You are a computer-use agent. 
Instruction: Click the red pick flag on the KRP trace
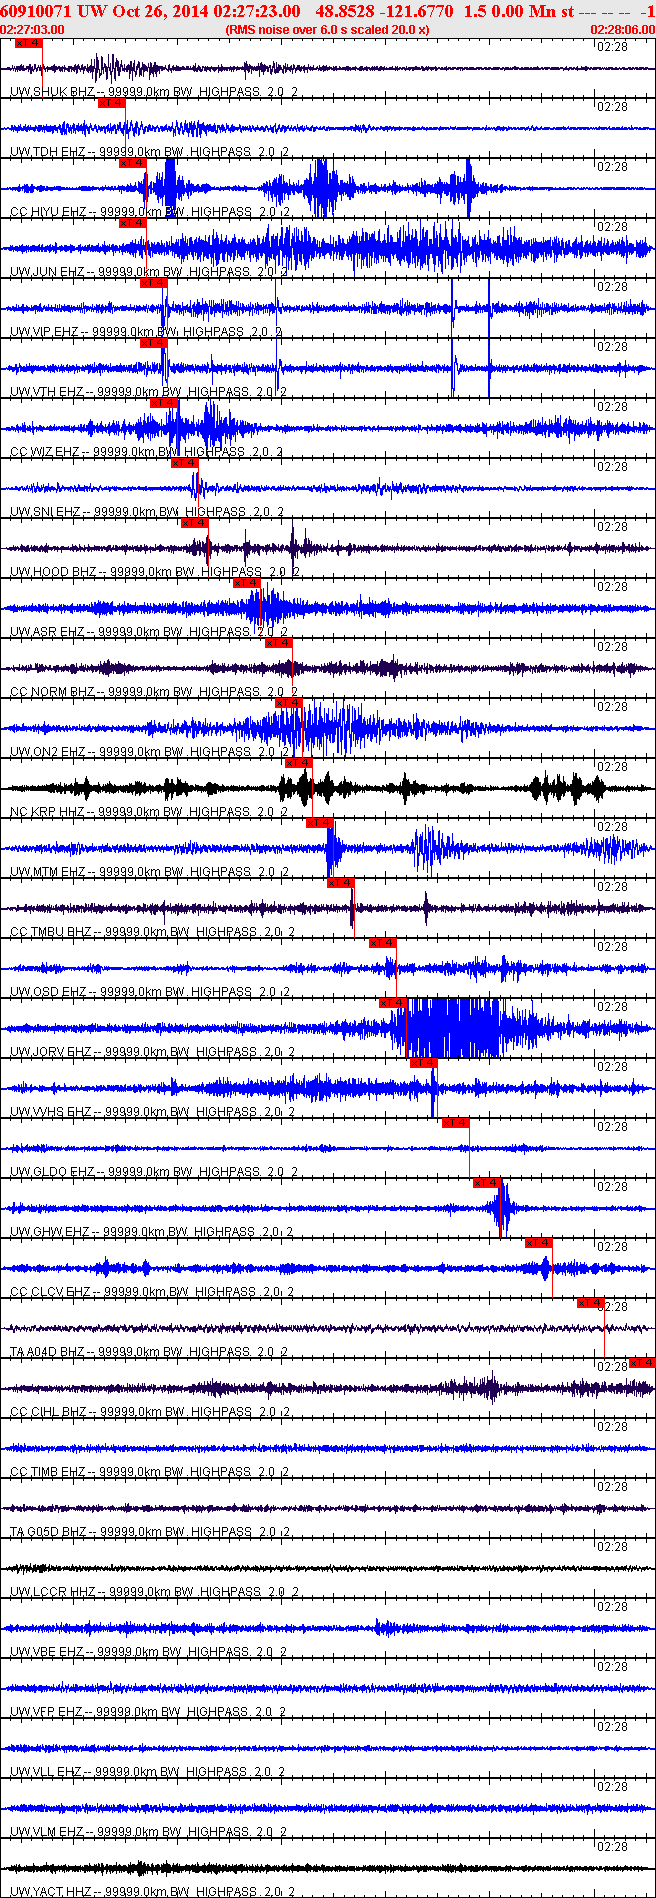point(298,763)
